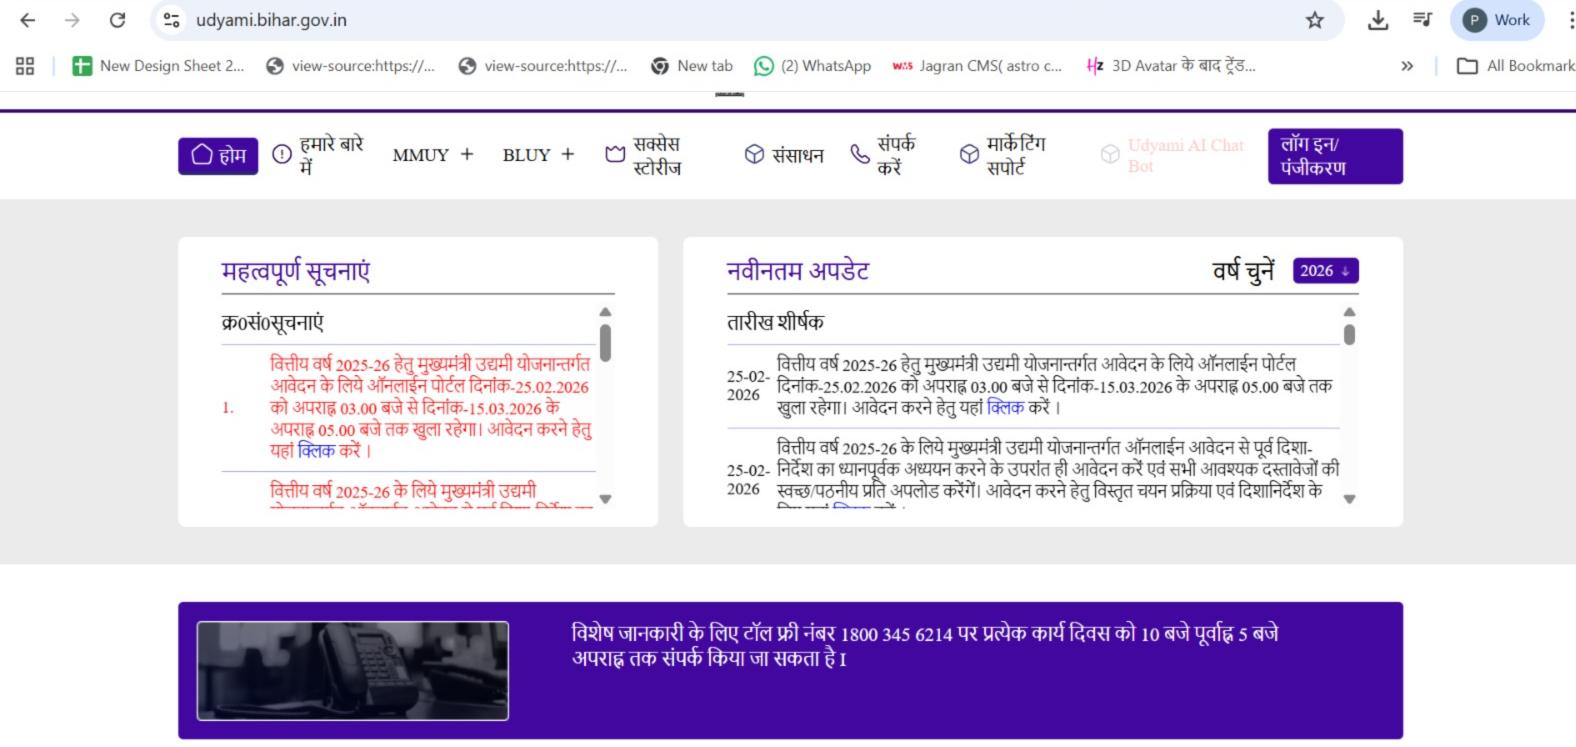Click the up arrow of the सूचनाएं list scrollbar
The image size is (1576, 747).
[x=605, y=312]
